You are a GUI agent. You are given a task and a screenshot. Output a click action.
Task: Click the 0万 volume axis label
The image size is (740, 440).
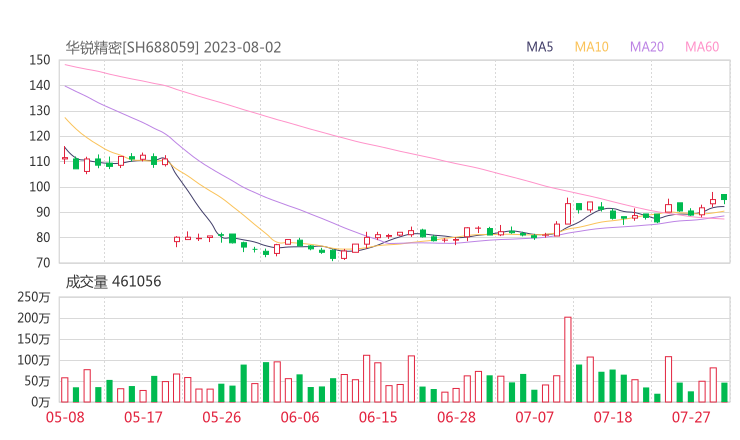pos(41,403)
